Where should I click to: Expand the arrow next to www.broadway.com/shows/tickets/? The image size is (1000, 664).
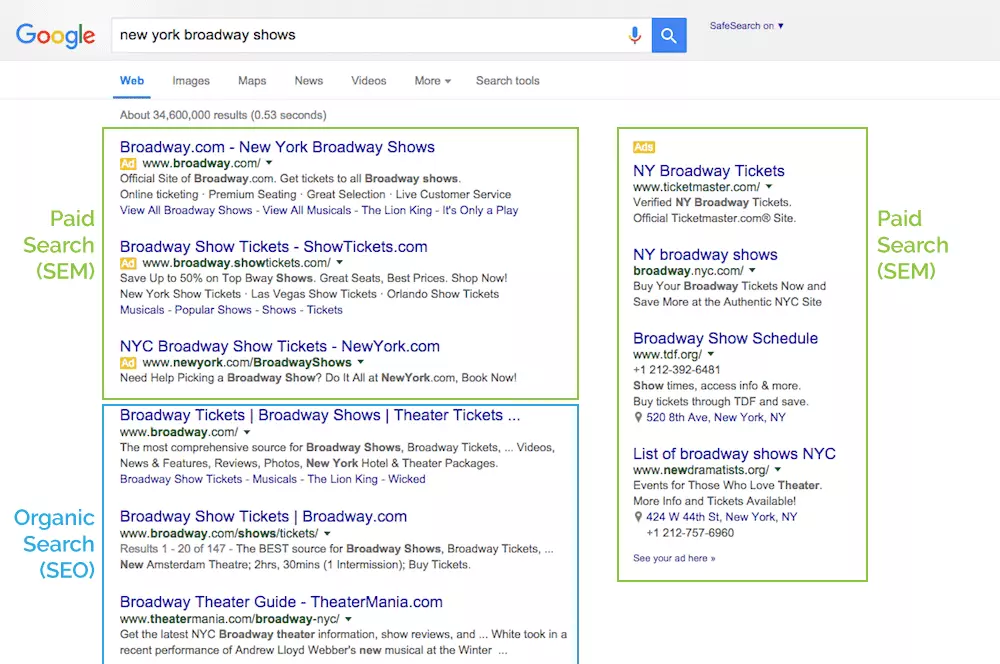pyautogui.click(x=327, y=533)
